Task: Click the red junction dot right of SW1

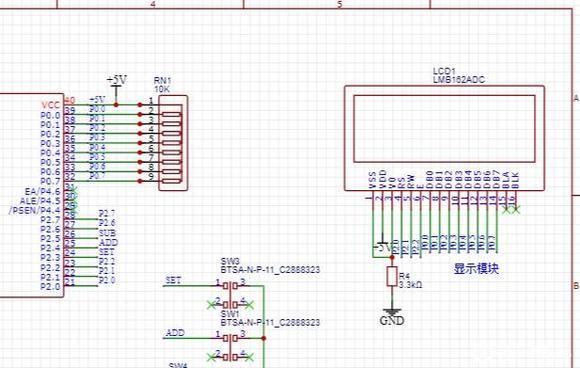Action: click(x=264, y=338)
